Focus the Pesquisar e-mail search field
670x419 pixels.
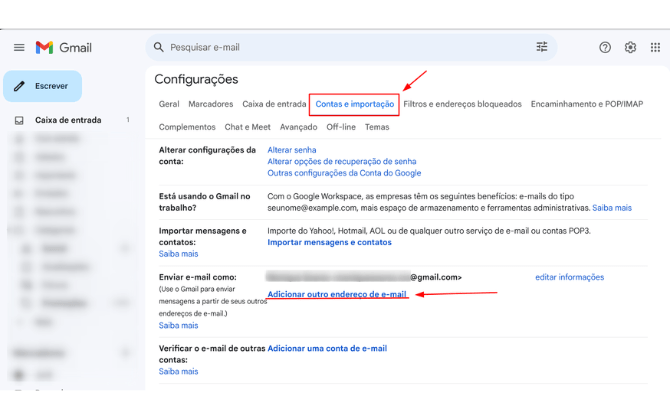[x=350, y=47]
